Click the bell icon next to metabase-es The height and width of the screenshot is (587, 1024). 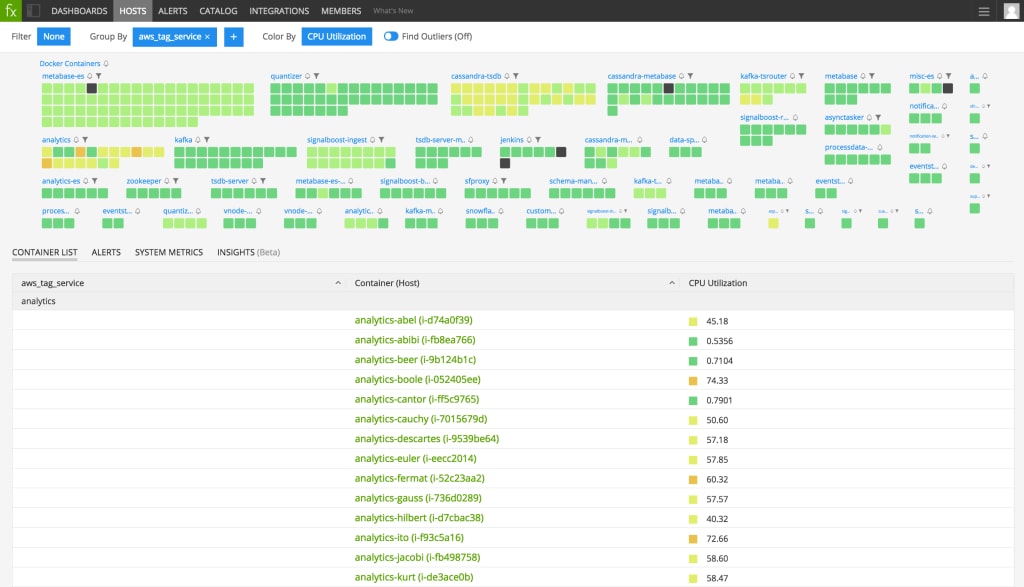coord(90,76)
